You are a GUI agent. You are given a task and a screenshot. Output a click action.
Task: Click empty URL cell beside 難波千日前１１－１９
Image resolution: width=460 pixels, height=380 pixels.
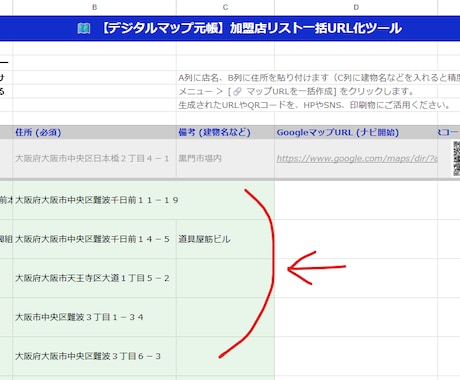[x=356, y=200]
